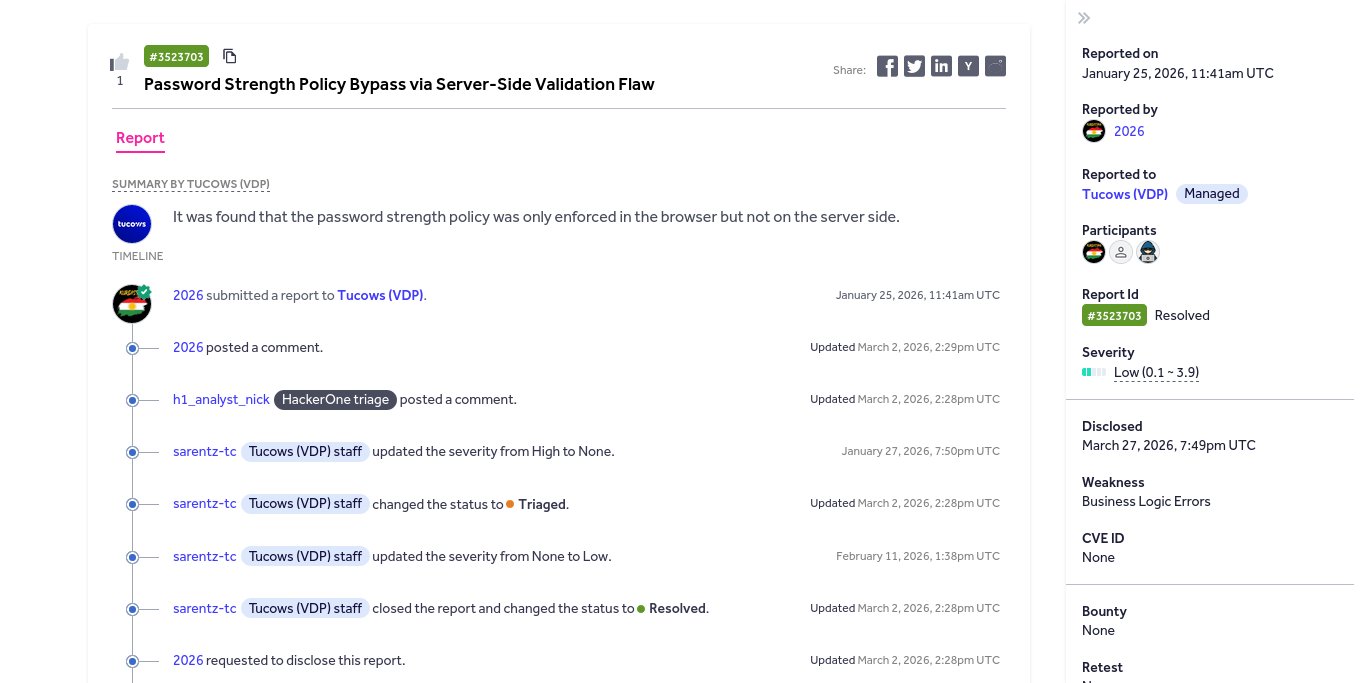Share report on Hacker News
Screen dimensions: 1366x683
click(x=968, y=66)
